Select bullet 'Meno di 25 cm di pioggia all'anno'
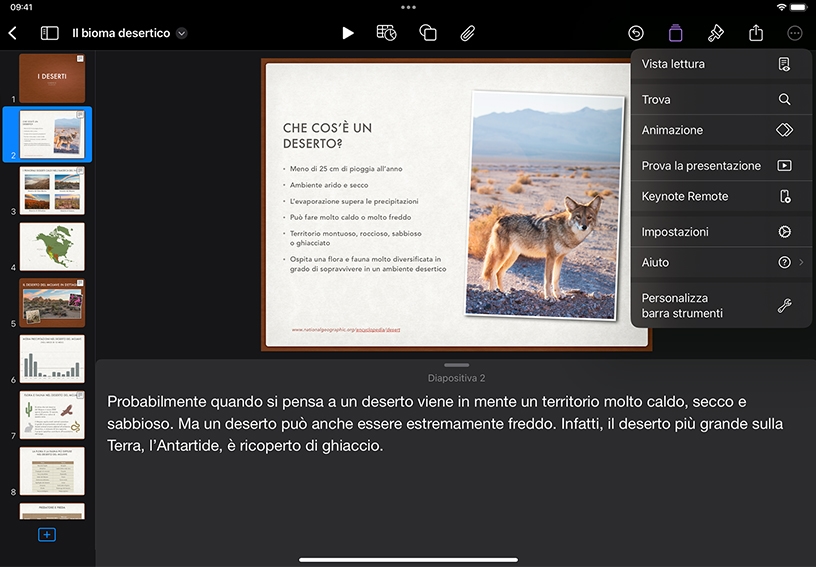The height and width of the screenshot is (567, 816). pos(346,169)
